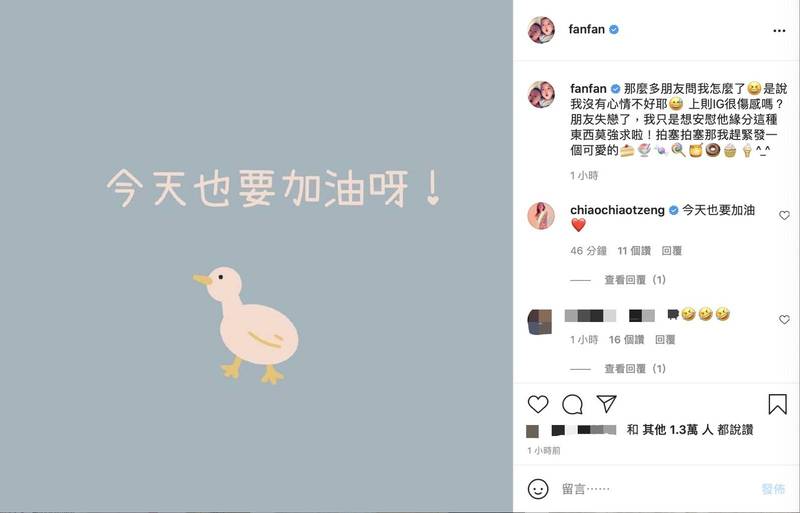800x513 pixels.
Task: Click the 發佈 post comment button
Action: point(773,489)
